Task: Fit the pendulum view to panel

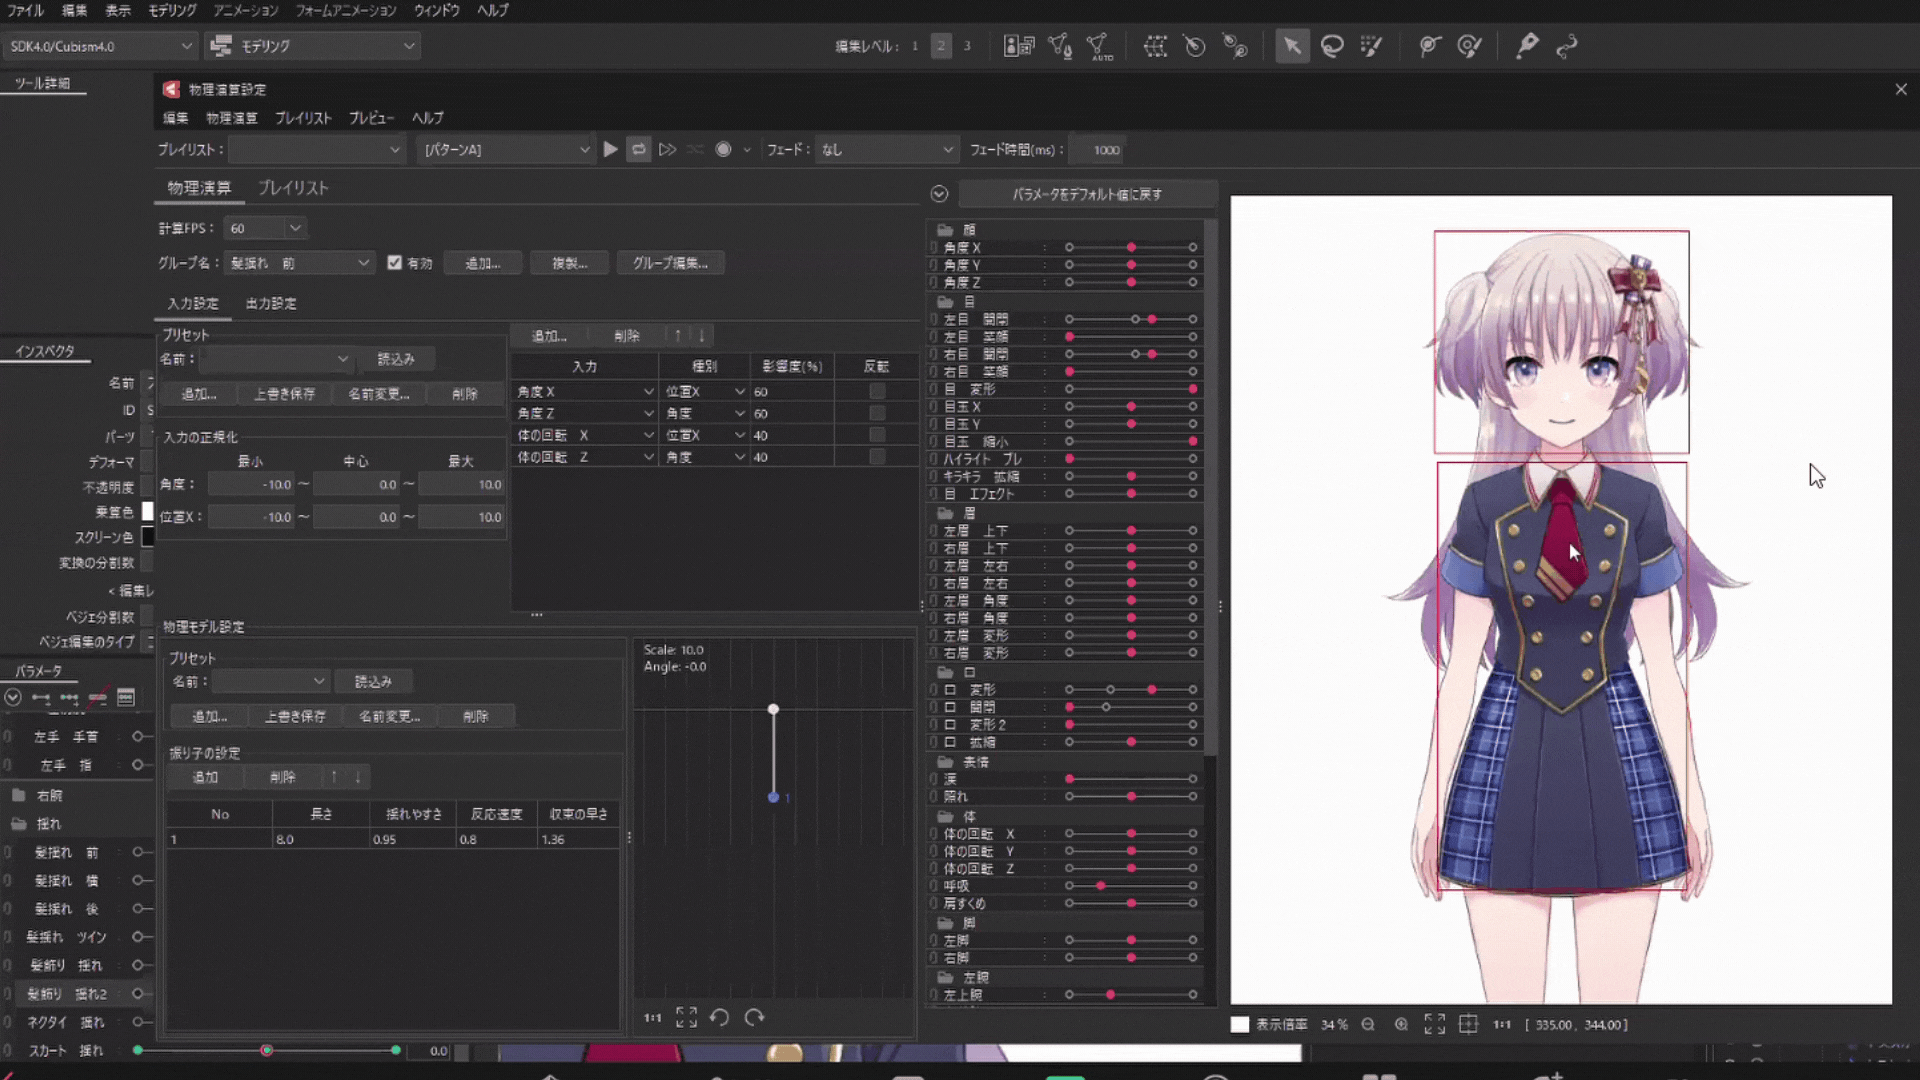Action: pos(686,1018)
